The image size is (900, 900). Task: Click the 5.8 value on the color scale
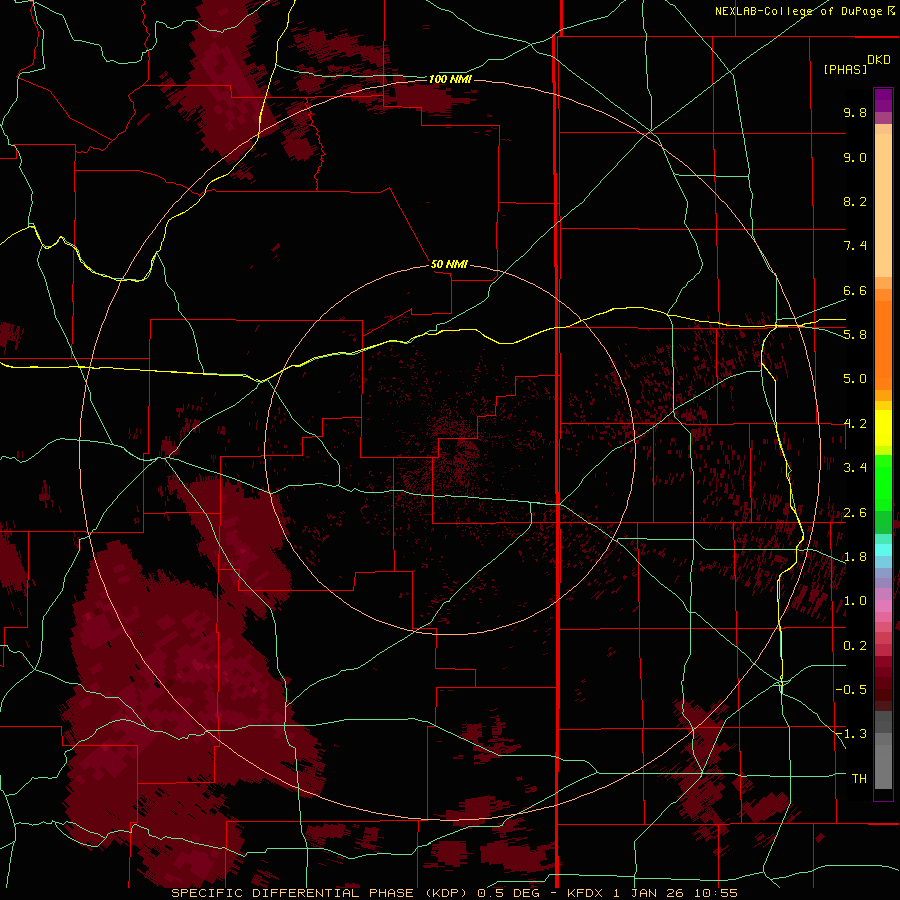[855, 335]
